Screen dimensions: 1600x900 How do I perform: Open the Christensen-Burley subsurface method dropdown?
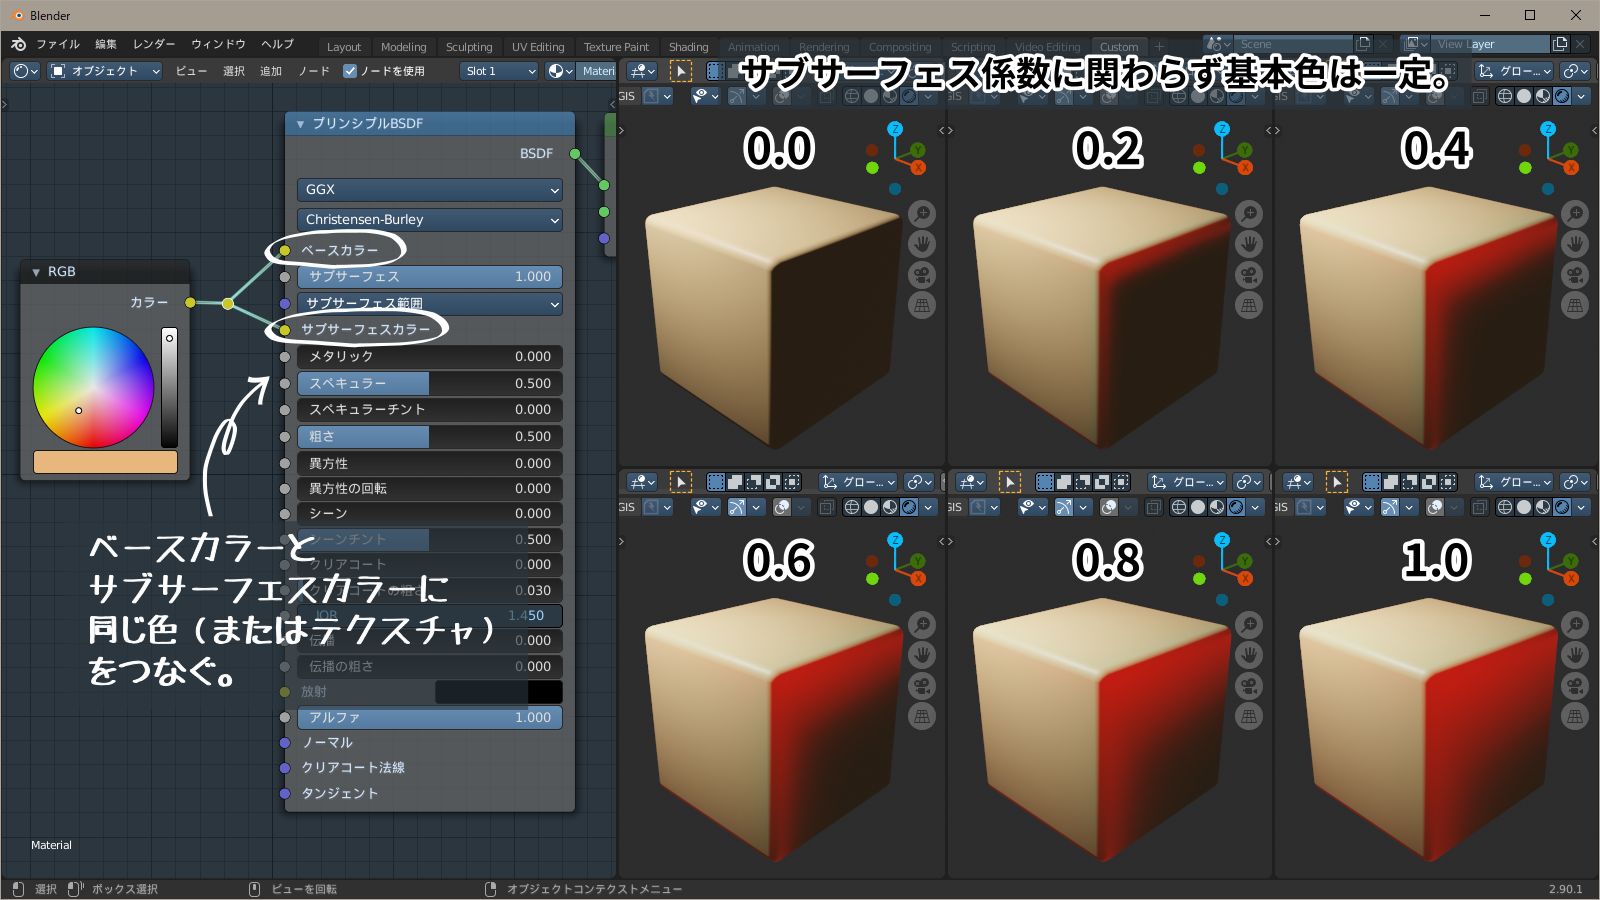pyautogui.click(x=429, y=219)
